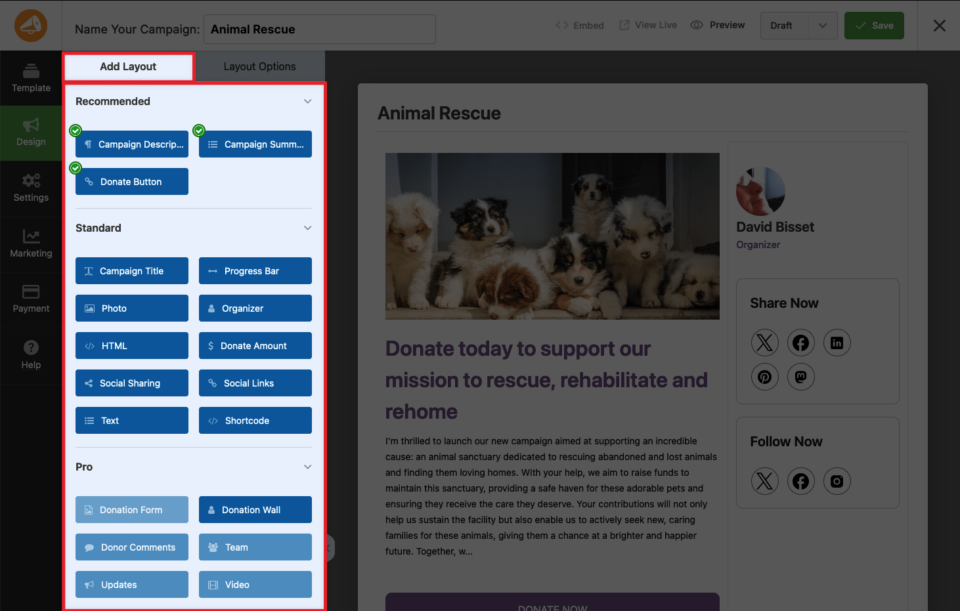
Task: Close the campaign builder with X
Action: coord(939,26)
